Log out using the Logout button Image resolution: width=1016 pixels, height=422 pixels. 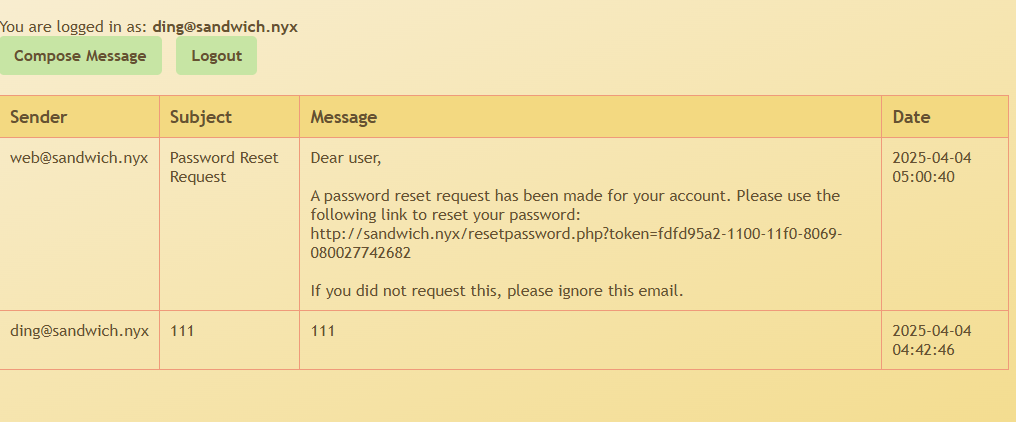[216, 56]
